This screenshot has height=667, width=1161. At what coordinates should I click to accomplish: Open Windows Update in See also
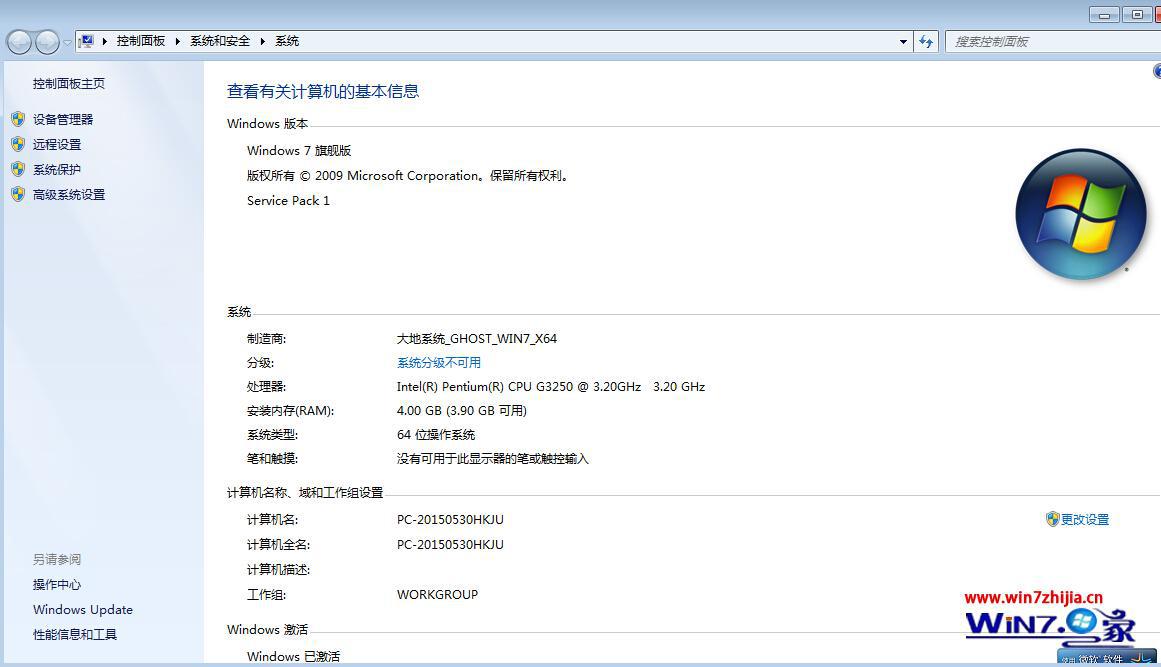[83, 609]
